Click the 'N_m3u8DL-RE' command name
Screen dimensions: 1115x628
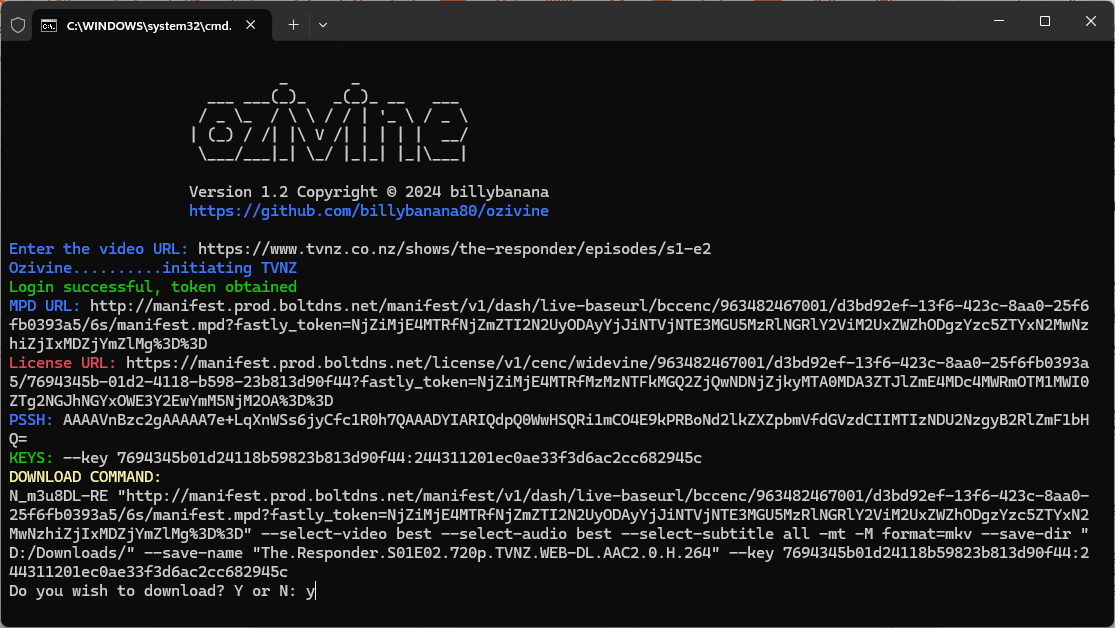[x=58, y=496]
